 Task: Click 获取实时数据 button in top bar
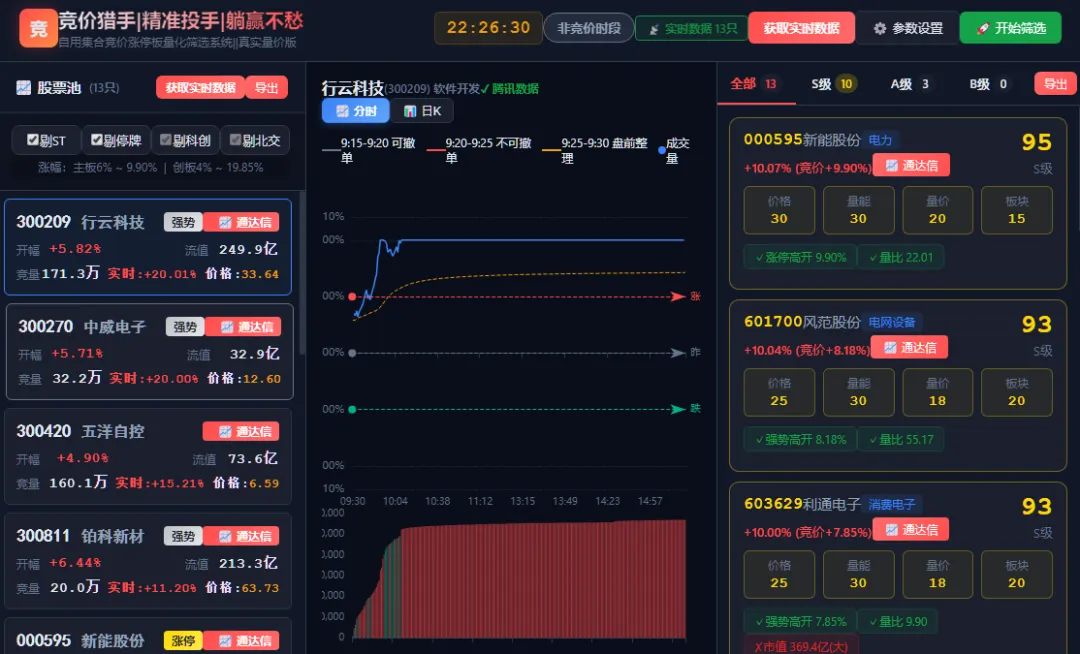[x=802, y=28]
